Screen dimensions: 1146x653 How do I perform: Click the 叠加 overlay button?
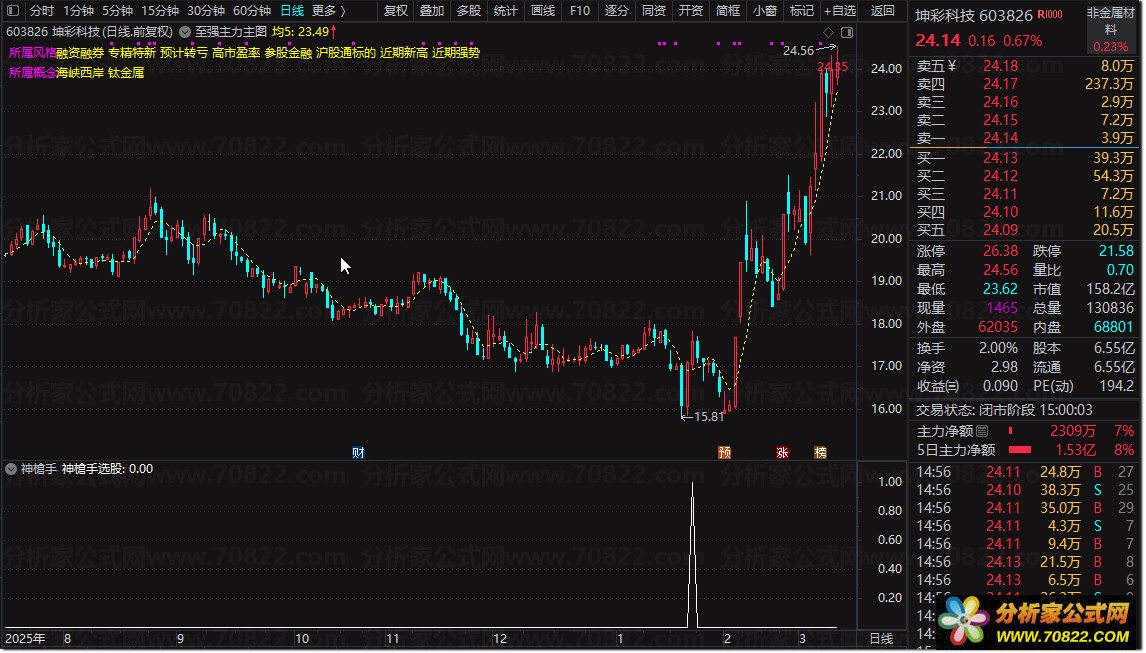432,10
